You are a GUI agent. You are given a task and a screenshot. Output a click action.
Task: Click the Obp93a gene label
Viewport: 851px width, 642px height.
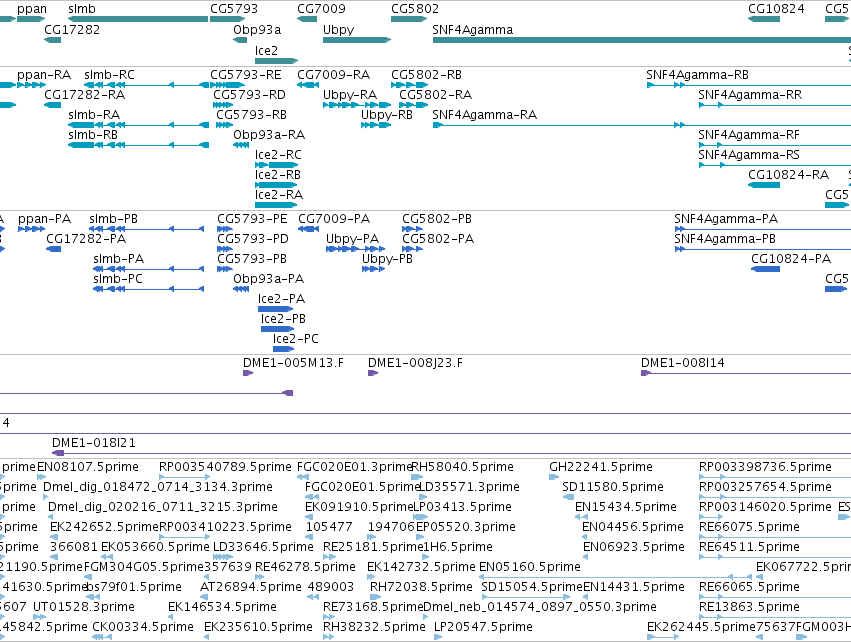coord(257,29)
